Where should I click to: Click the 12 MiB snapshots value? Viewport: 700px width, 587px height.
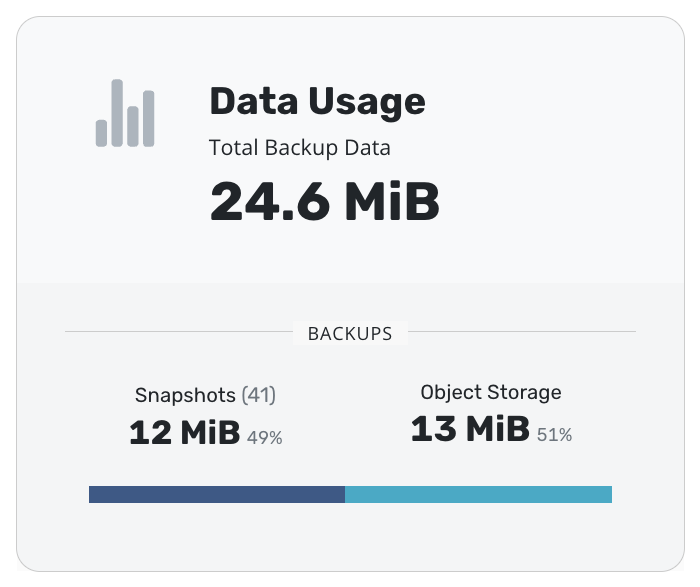point(184,433)
